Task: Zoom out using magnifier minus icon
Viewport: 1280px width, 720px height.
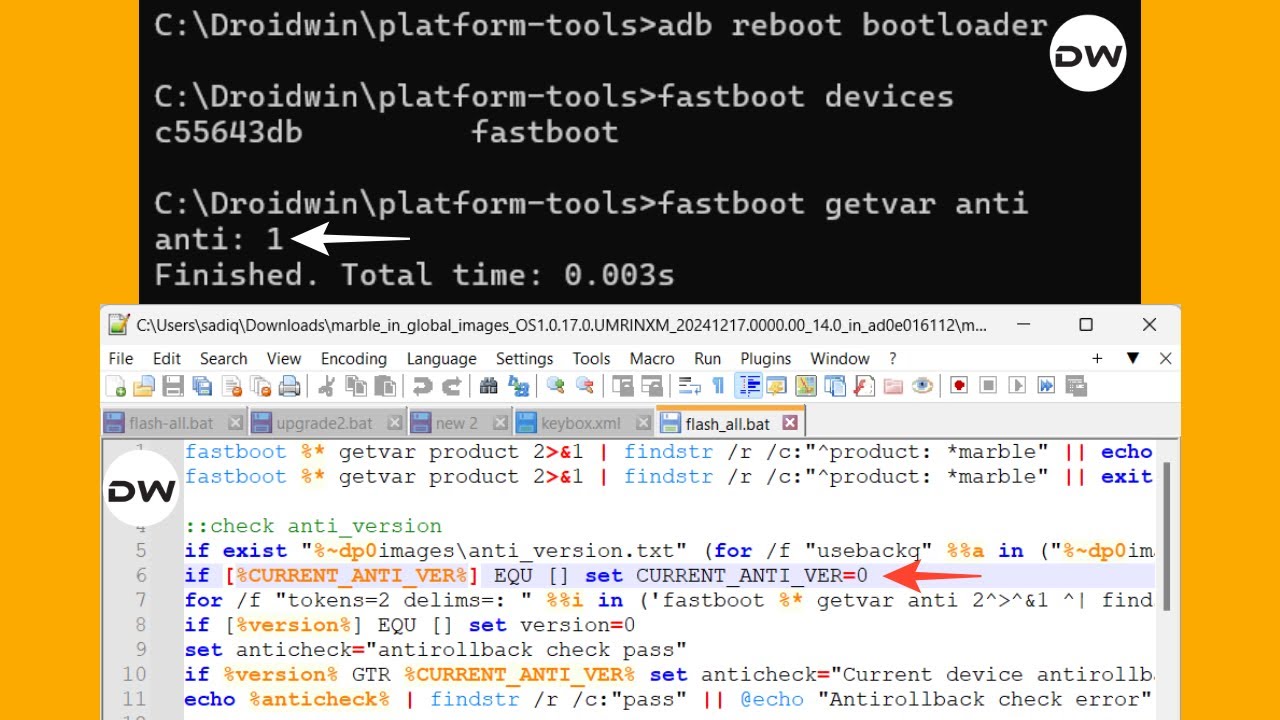Action: point(584,385)
